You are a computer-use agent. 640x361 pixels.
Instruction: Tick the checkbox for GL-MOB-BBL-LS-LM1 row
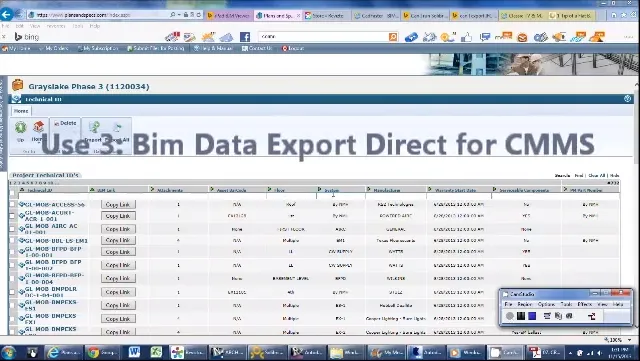tap(12, 241)
